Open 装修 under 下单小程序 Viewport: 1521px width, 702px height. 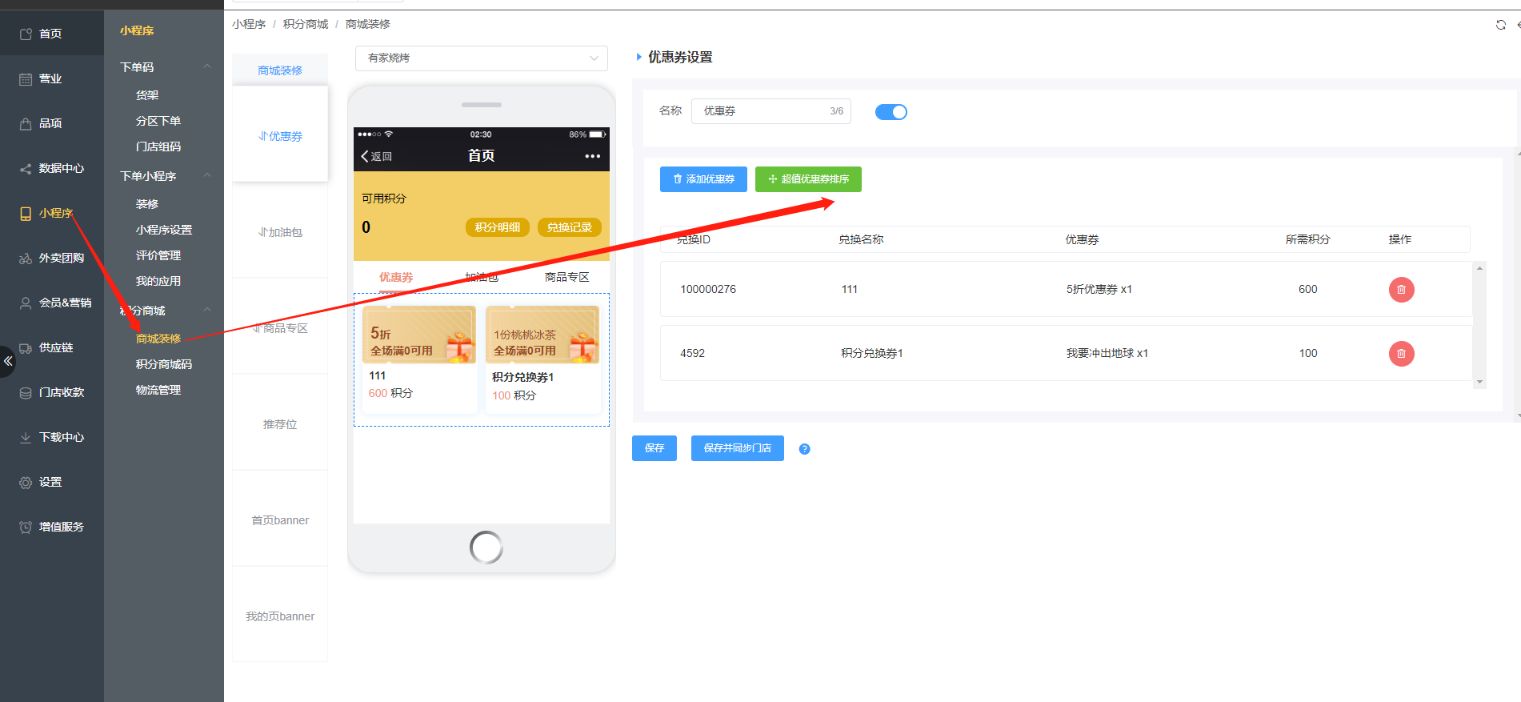147,204
